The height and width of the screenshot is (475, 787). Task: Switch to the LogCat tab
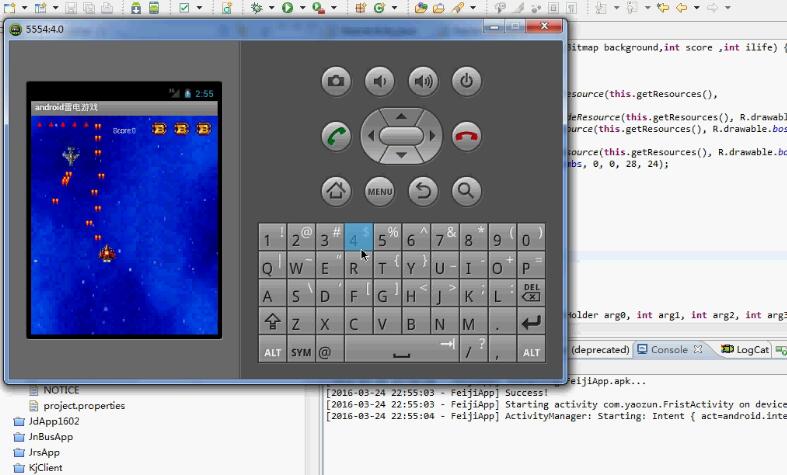(x=745, y=349)
